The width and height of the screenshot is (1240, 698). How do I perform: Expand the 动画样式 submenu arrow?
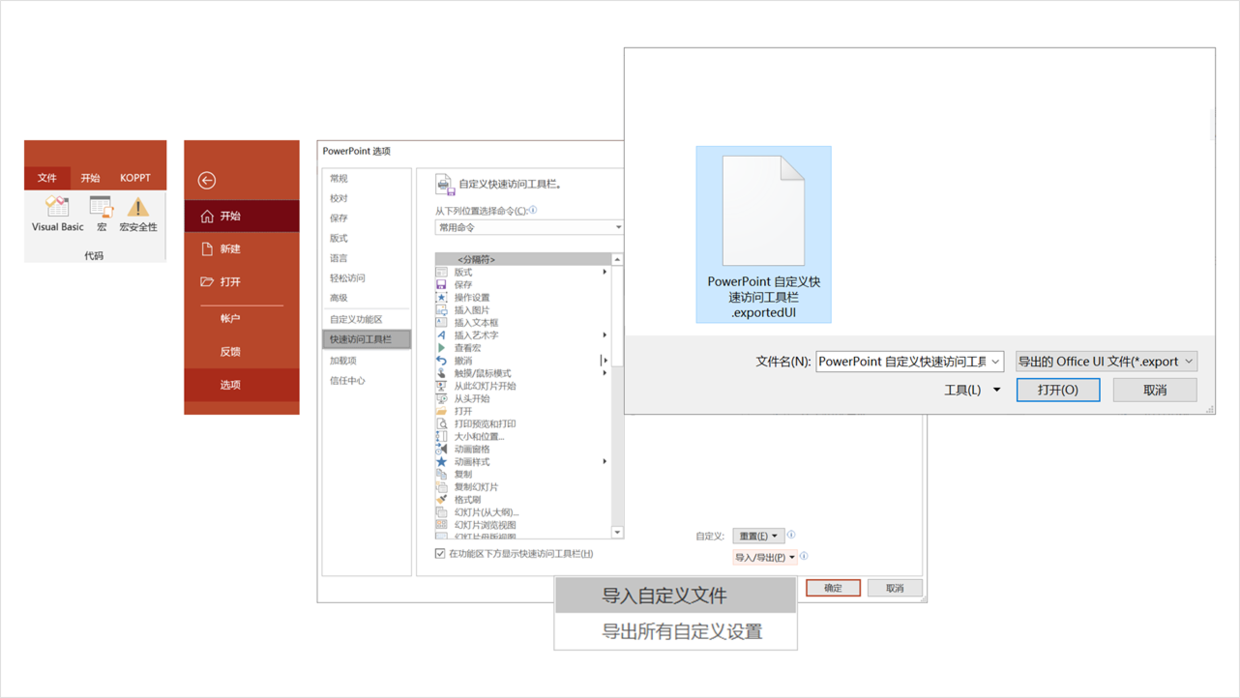pyautogui.click(x=605, y=462)
